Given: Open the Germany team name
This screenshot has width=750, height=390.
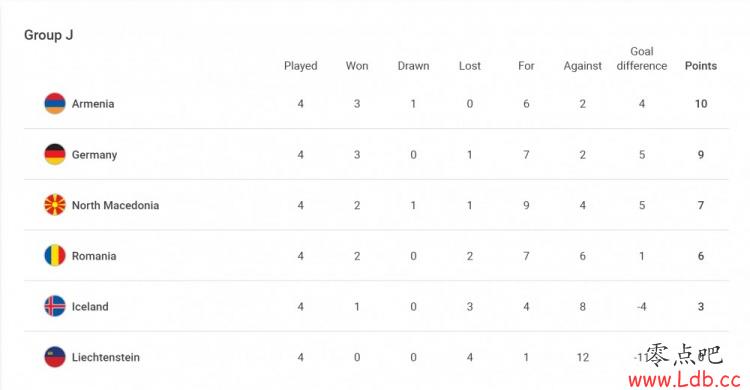Looking at the screenshot, I should 94,155.
